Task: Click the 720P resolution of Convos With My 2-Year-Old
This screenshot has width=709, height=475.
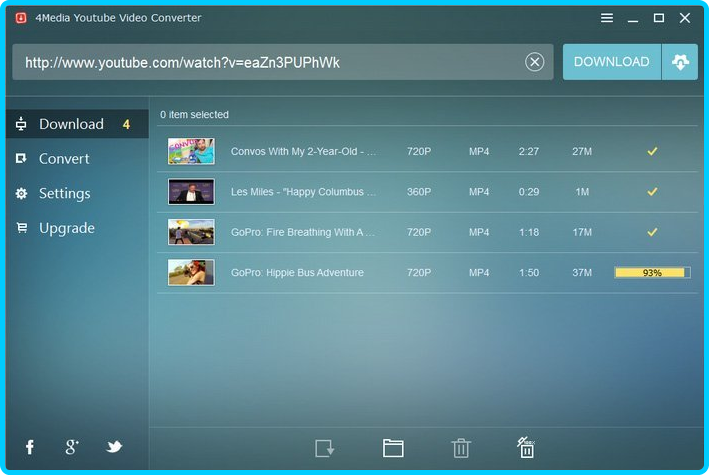Action: [x=419, y=152]
